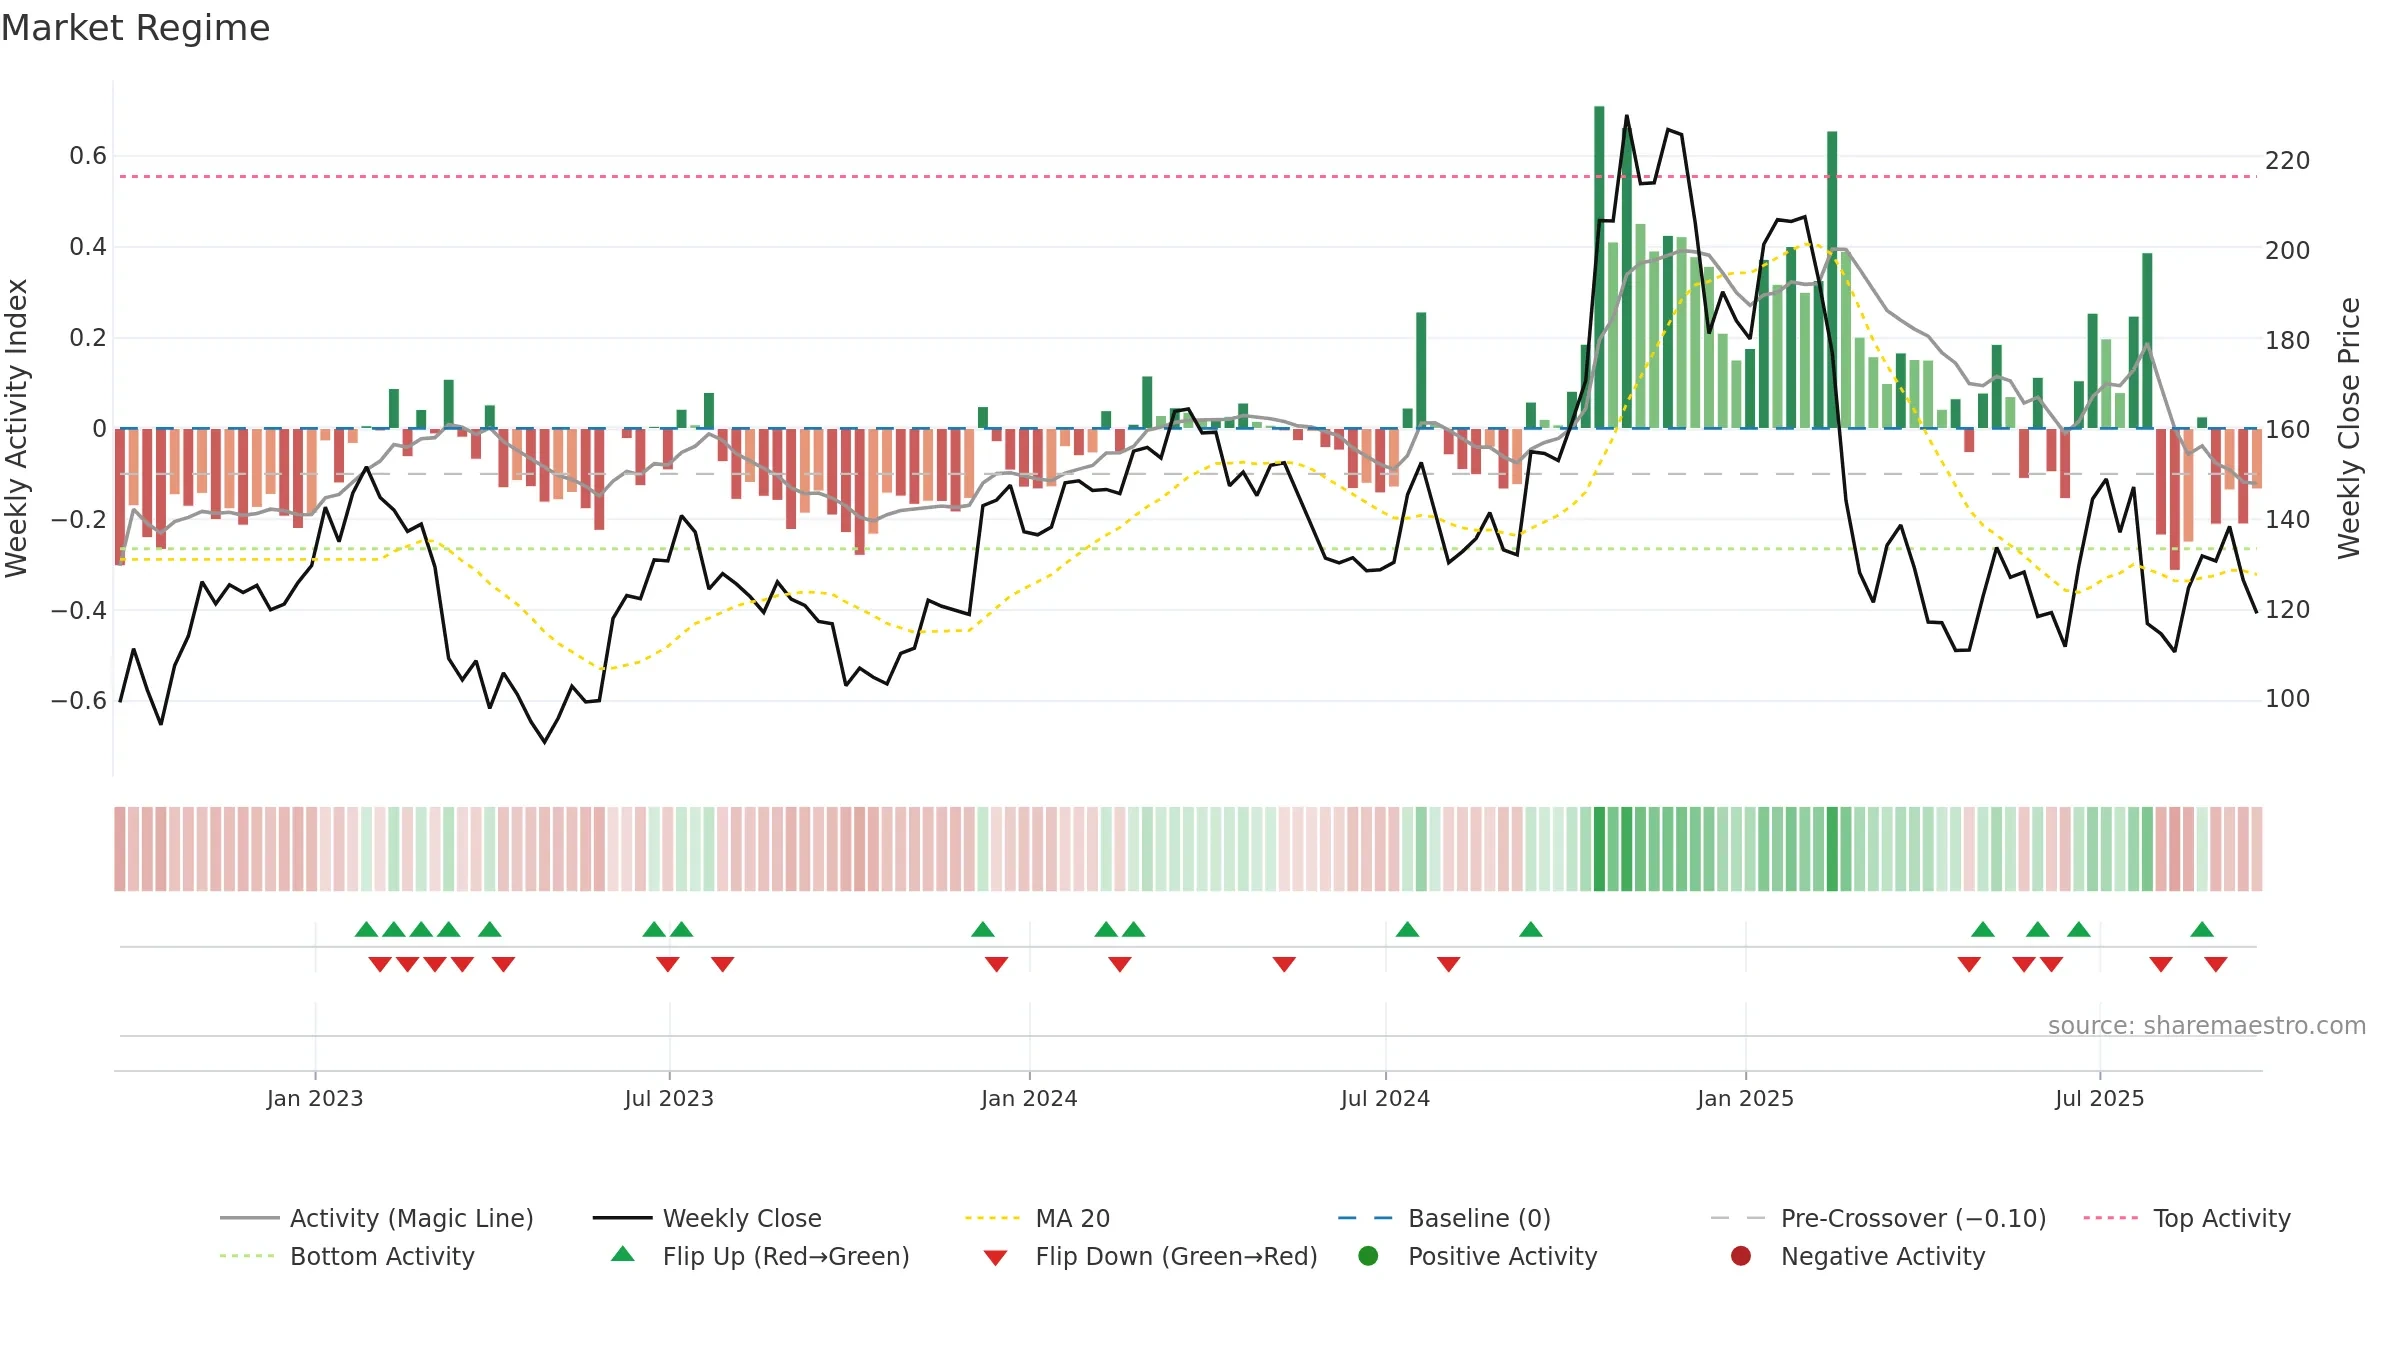Toggle the Baseline (0) legend entry
The height and width of the screenshot is (1350, 2400).
1444,1218
